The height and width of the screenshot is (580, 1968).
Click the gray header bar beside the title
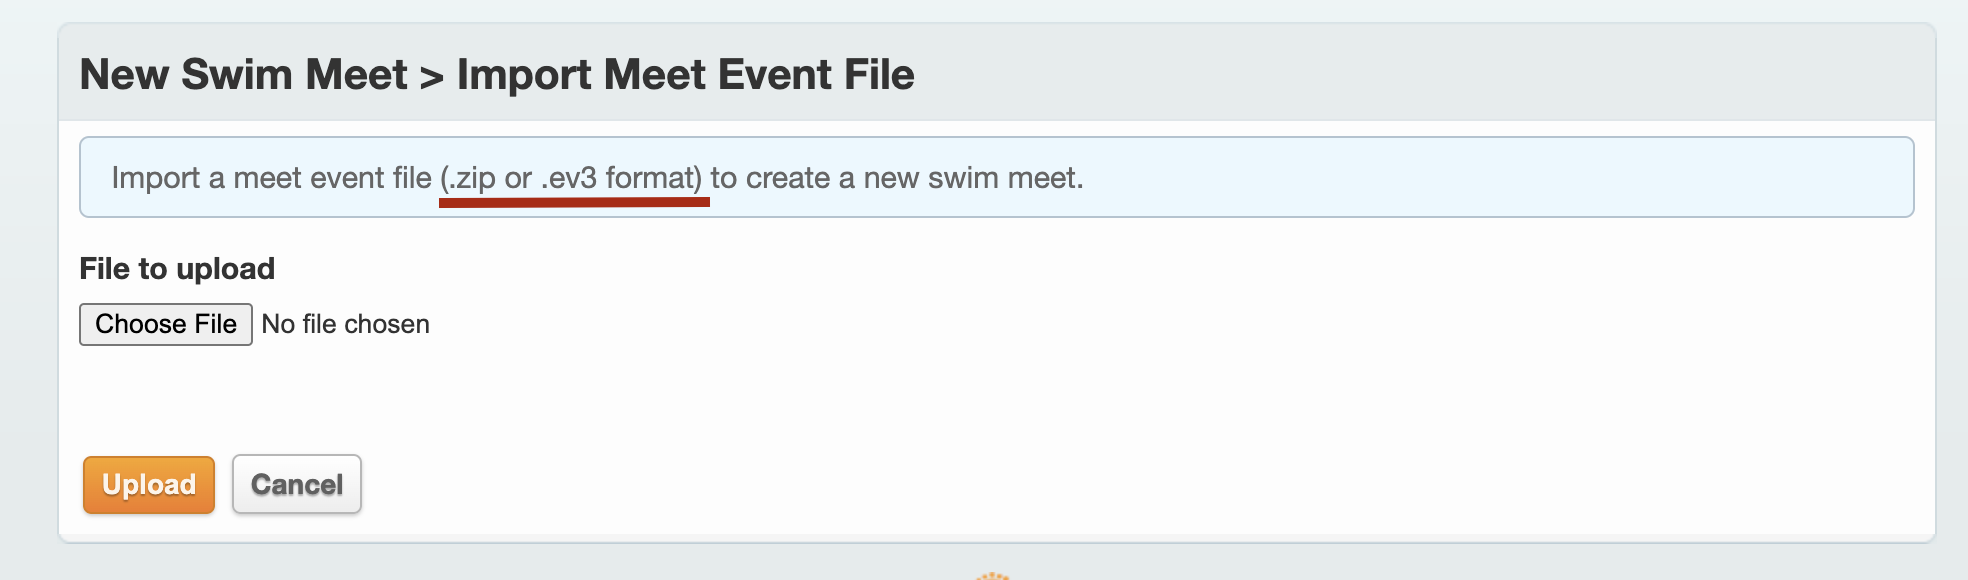pos(1420,75)
